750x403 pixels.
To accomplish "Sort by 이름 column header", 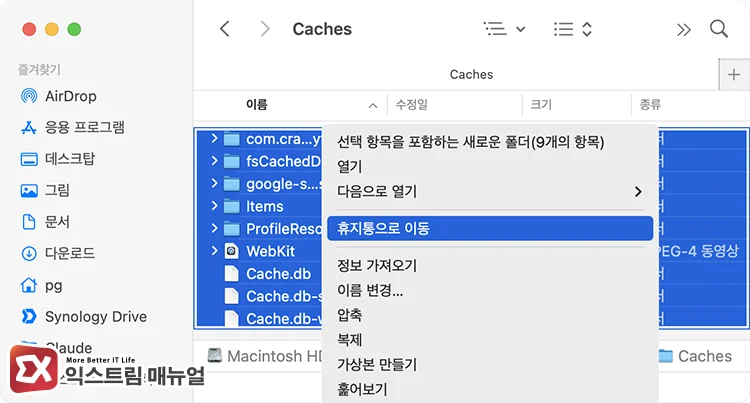I will point(257,105).
